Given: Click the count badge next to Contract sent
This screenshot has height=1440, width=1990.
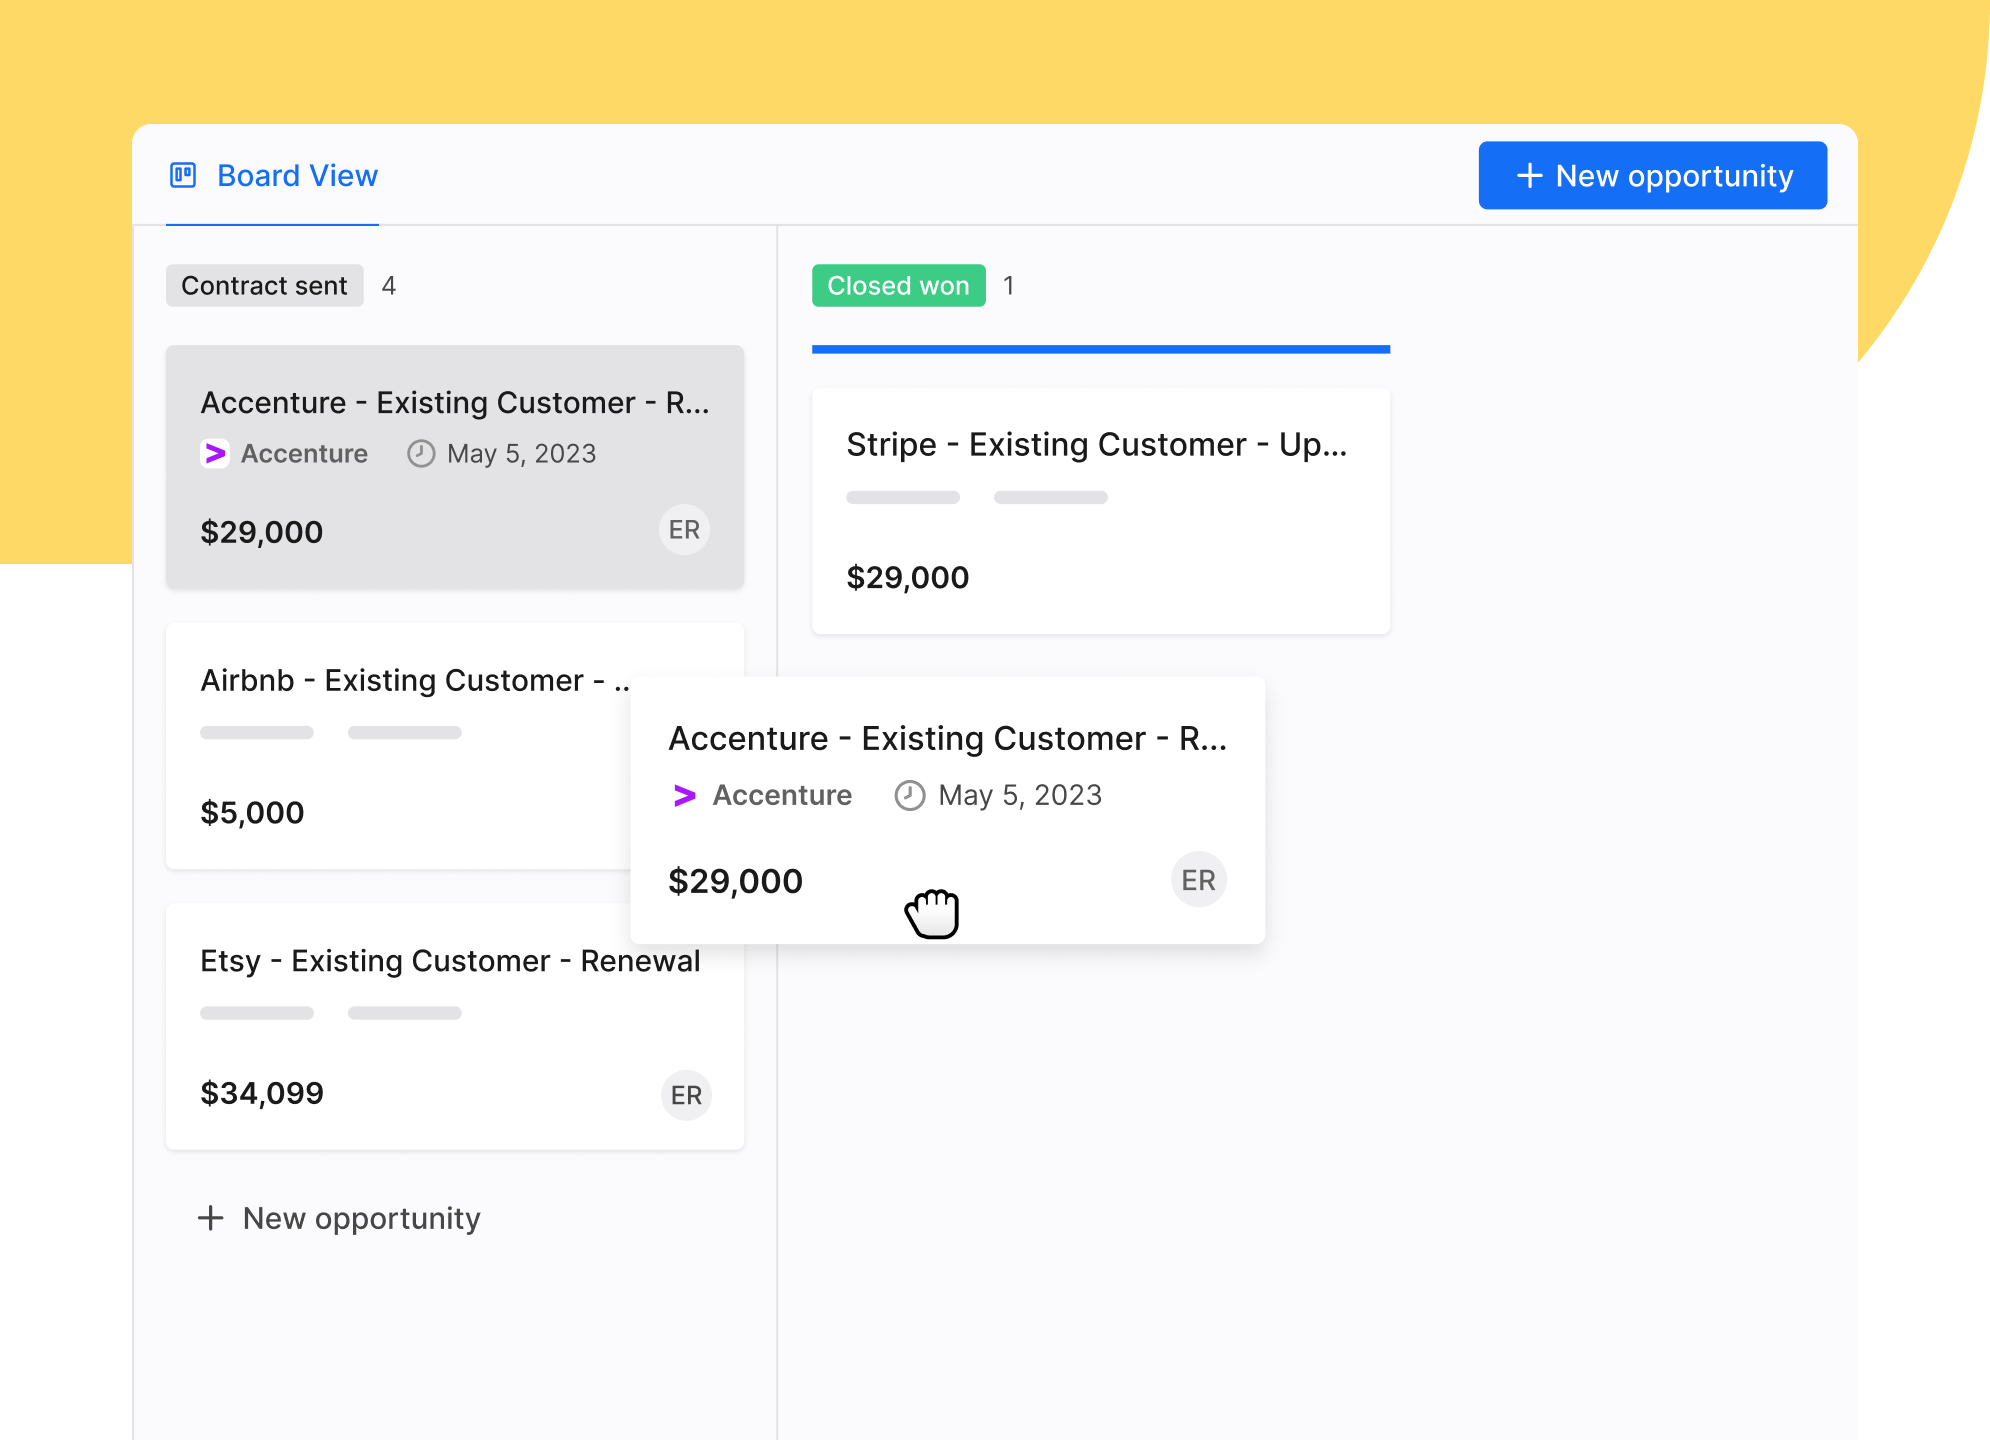Looking at the screenshot, I should point(389,285).
